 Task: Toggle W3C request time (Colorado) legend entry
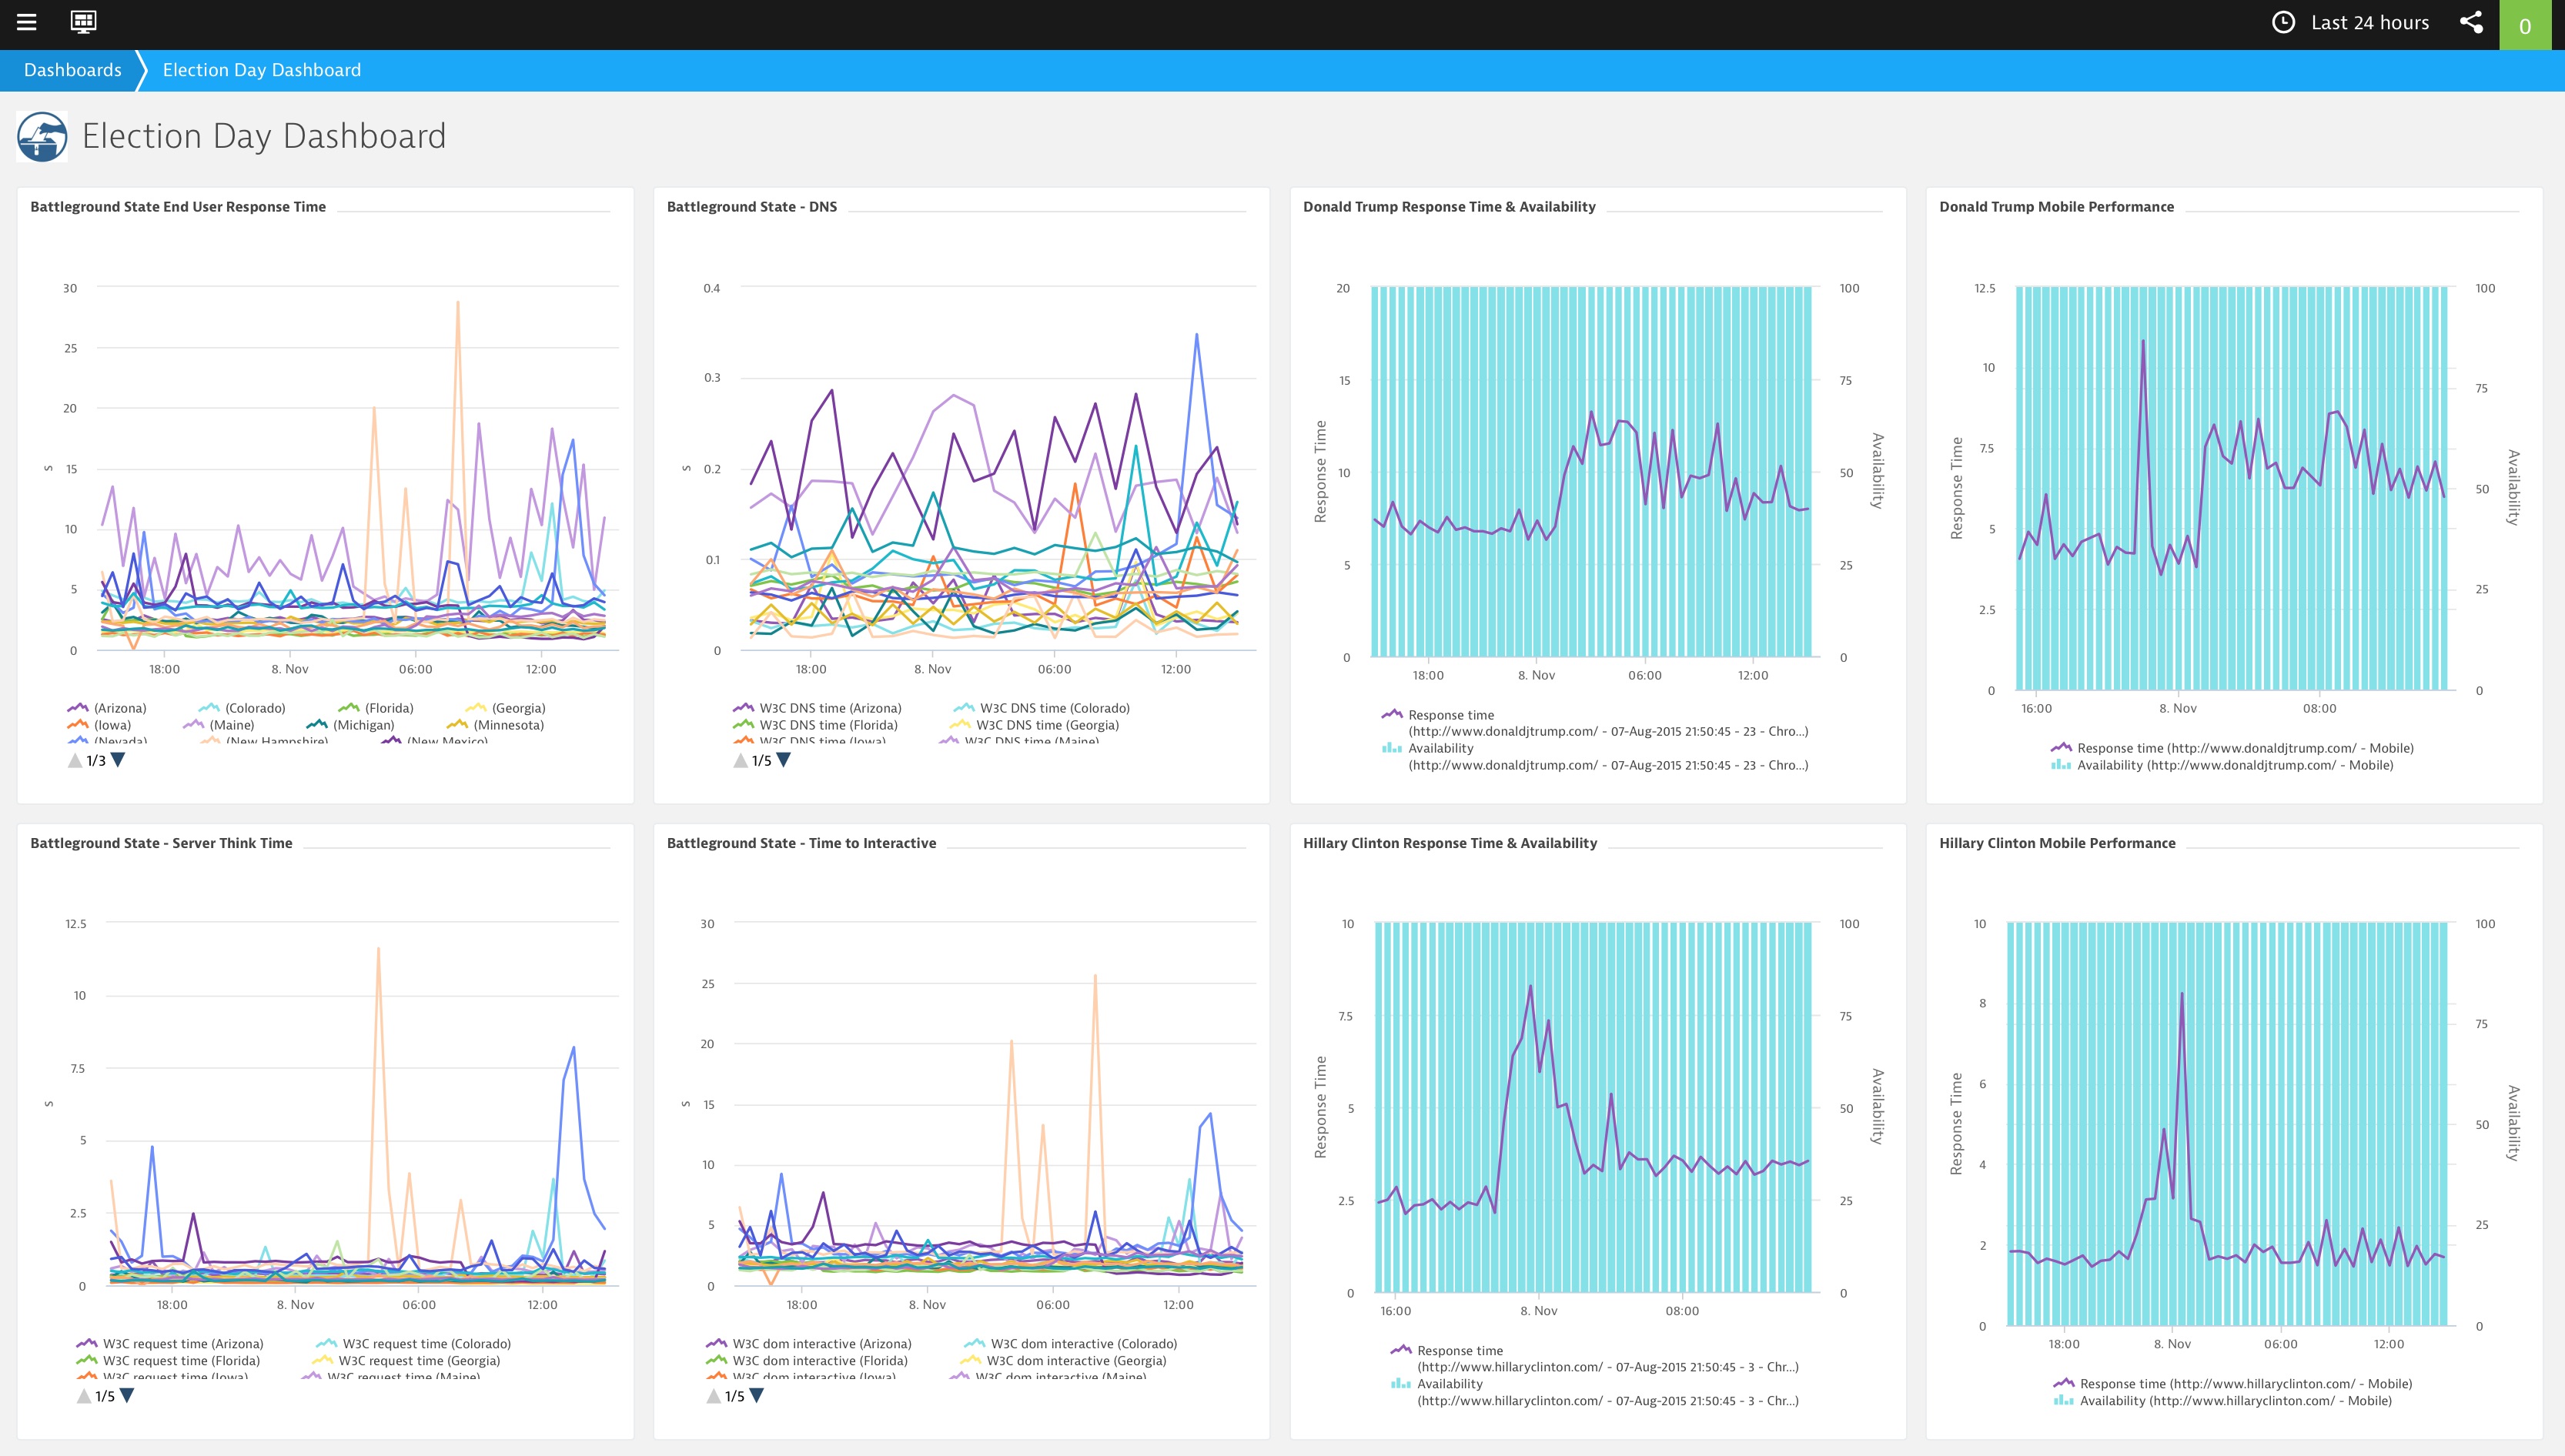413,1344
